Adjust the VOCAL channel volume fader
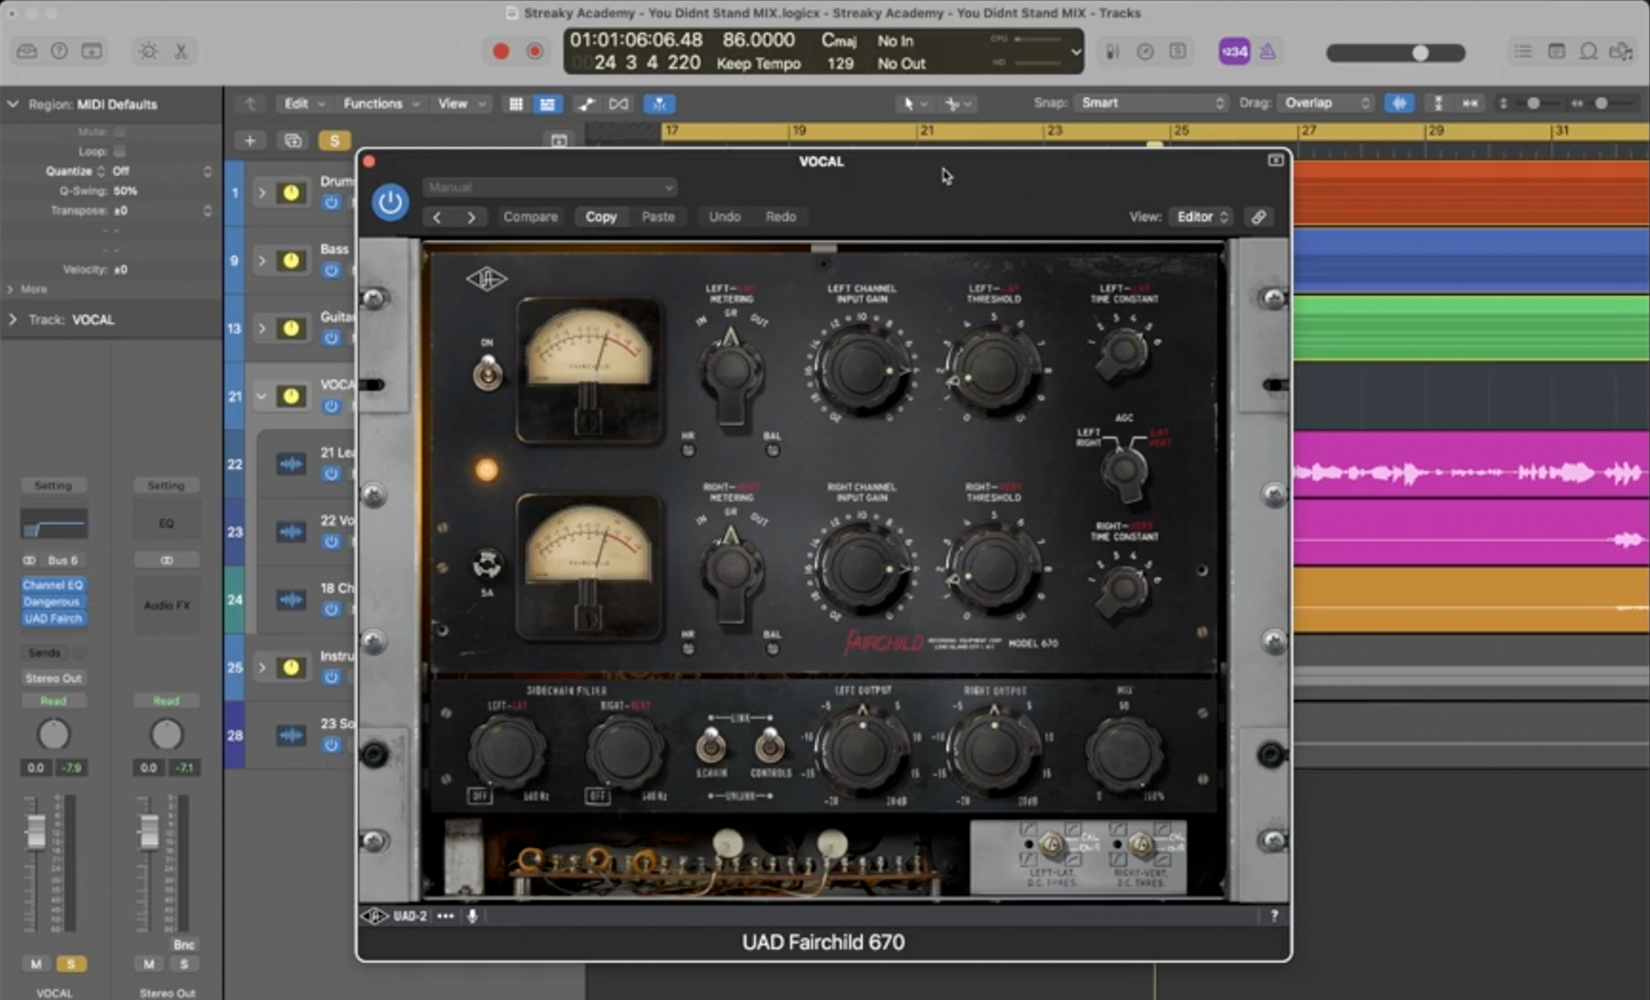 [x=36, y=831]
